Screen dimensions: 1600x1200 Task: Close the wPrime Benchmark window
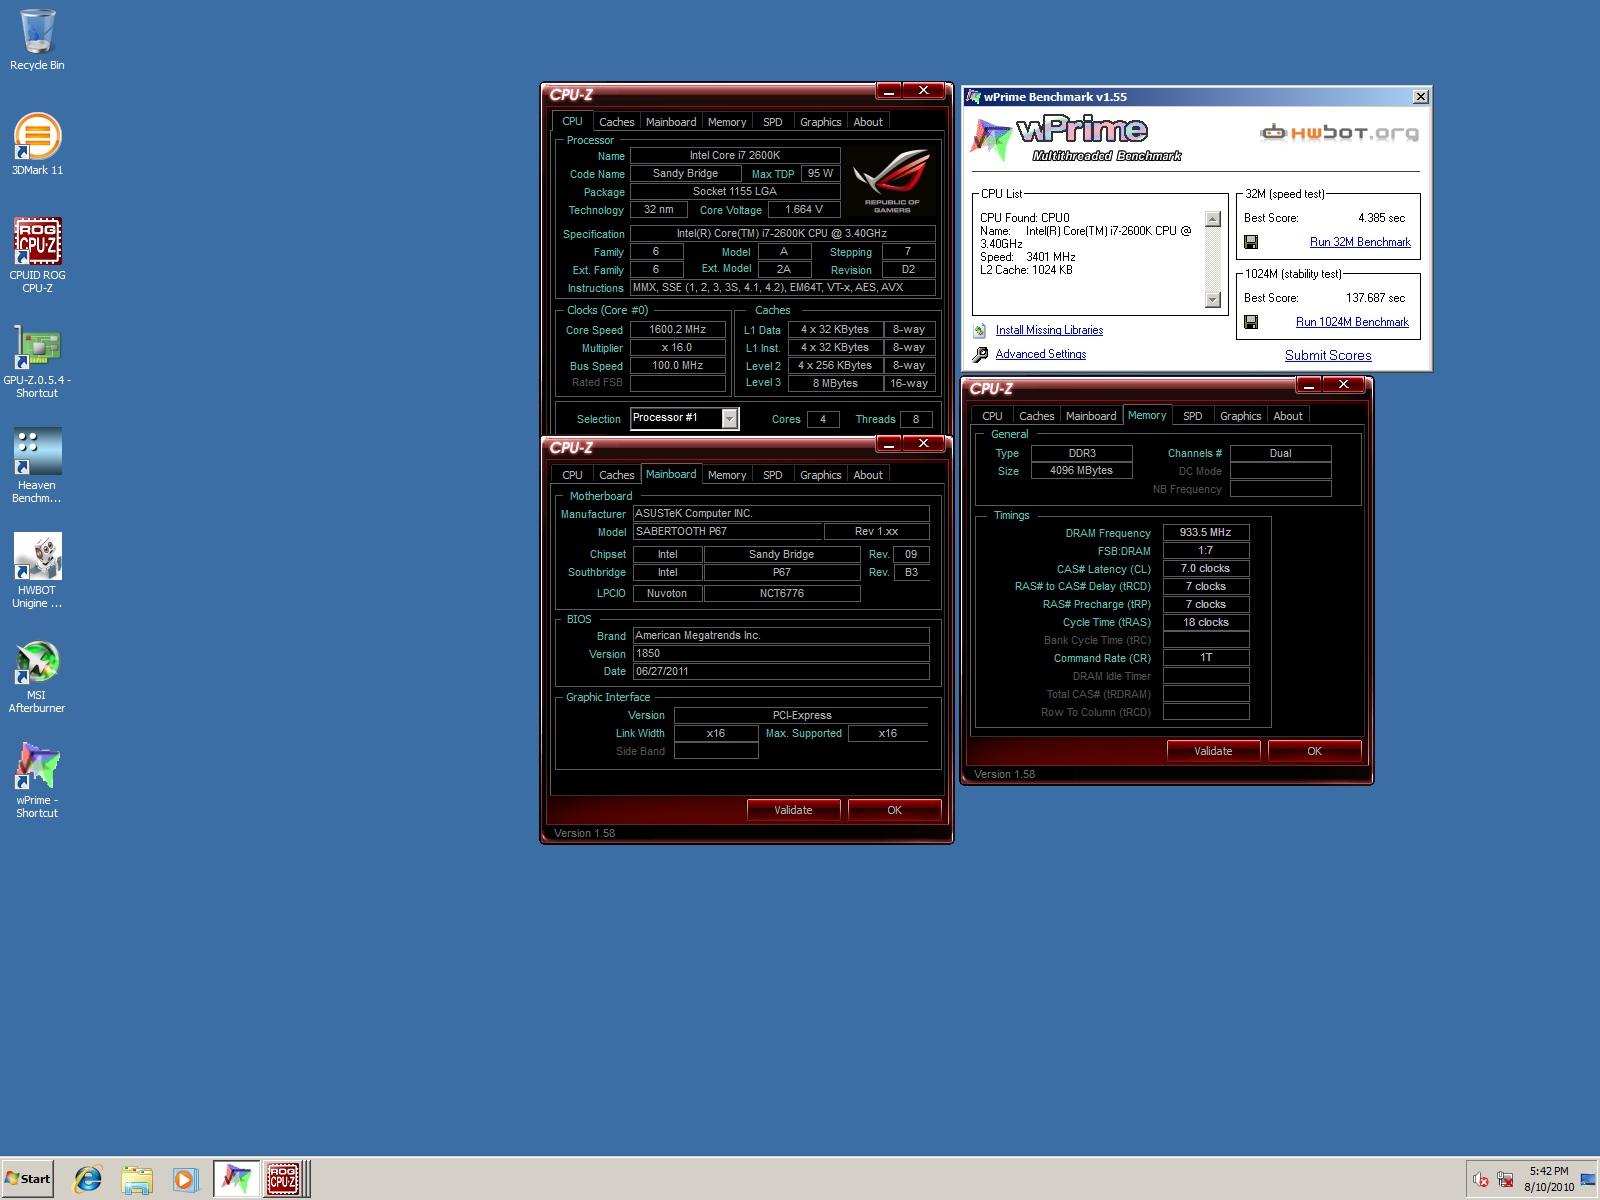coord(1420,96)
